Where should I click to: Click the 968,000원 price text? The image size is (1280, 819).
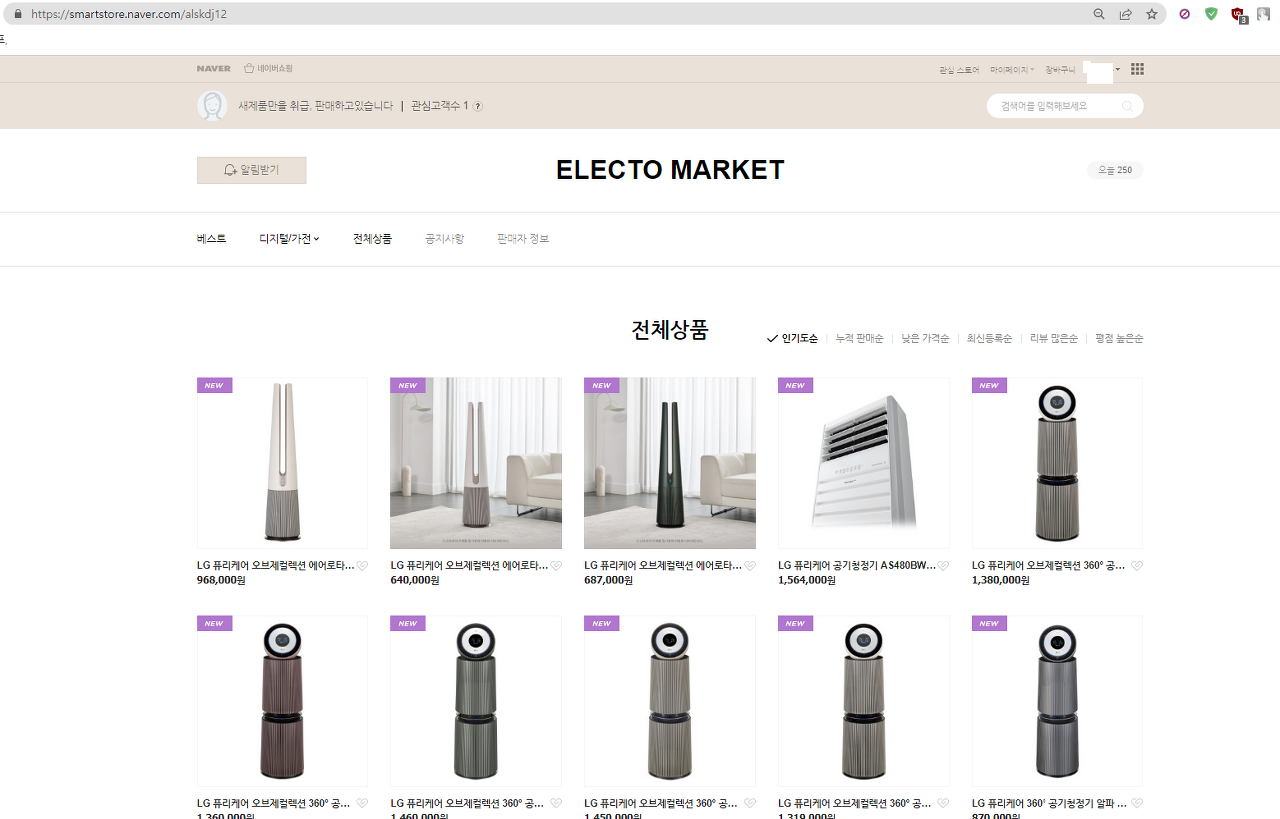(221, 580)
